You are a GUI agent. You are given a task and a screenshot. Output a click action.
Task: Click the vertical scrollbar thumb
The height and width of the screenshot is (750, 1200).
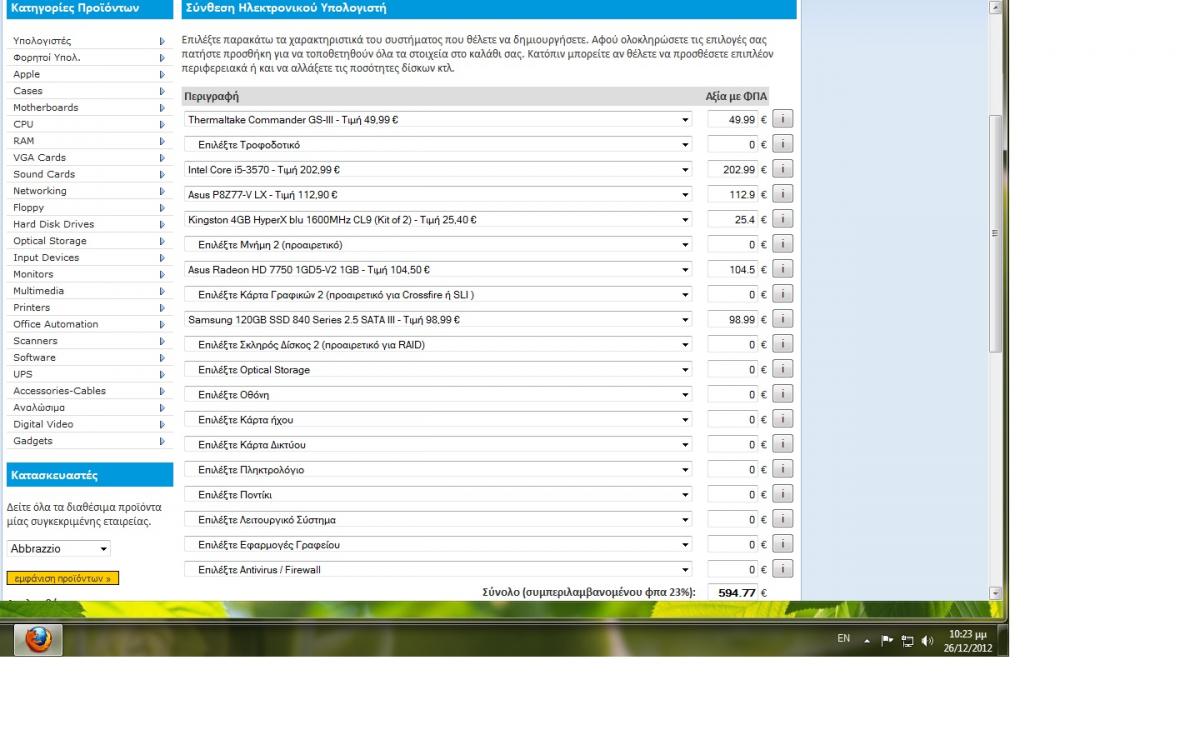(995, 233)
